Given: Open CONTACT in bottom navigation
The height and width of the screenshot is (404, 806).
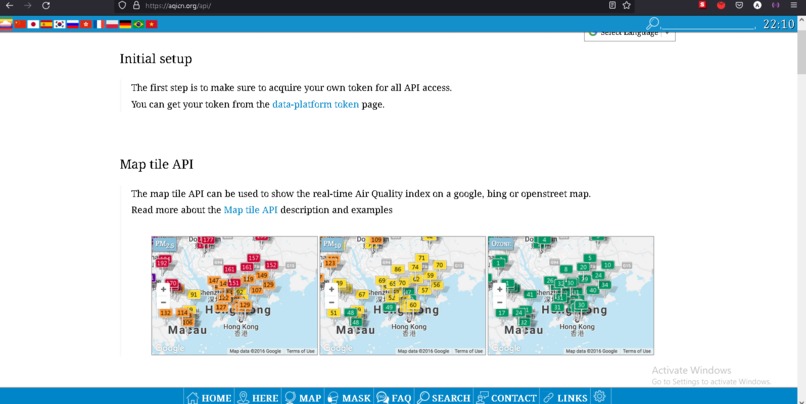Looking at the screenshot, I should tap(507, 398).
